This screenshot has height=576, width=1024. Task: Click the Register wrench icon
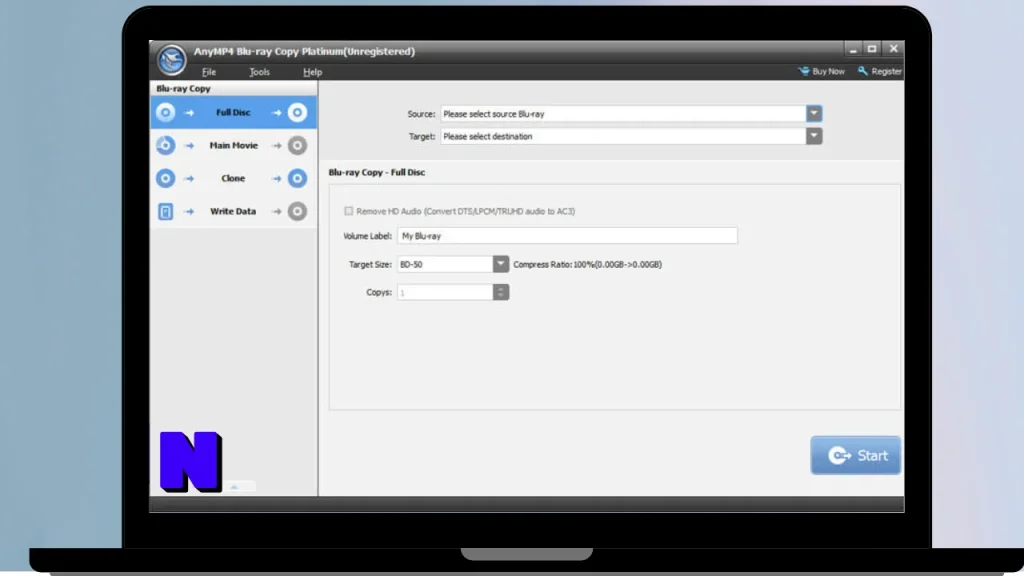[863, 71]
